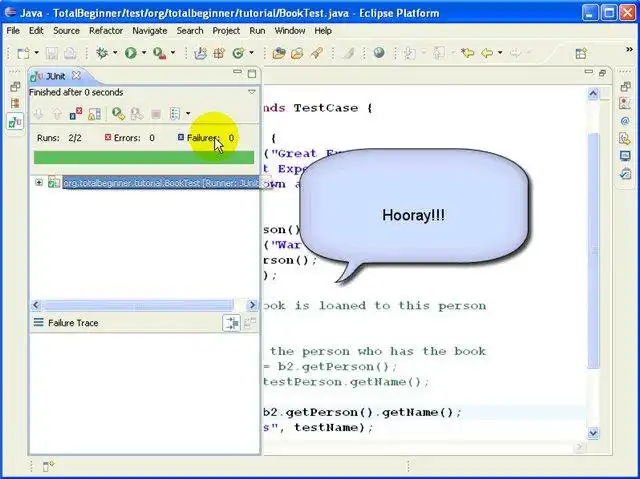This screenshot has height=479, width=640.
Task: Click the Javadoc @ icon on right bar
Action: pyautogui.click(x=624, y=121)
